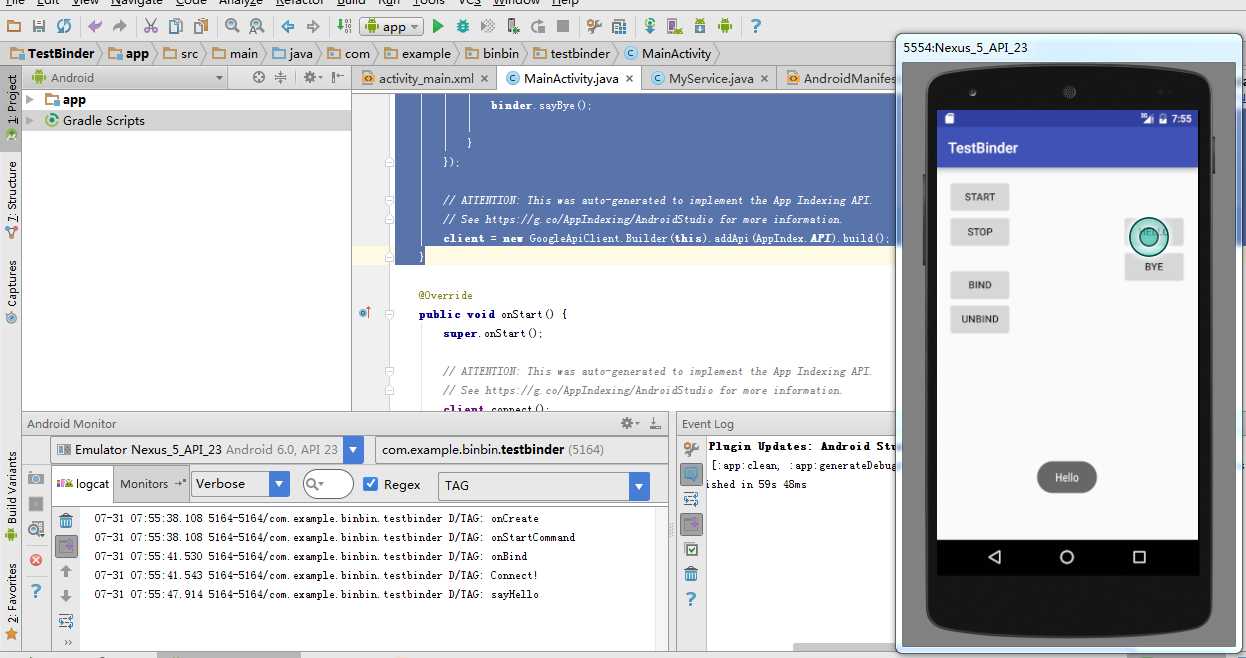Click the logcat more options chevrons
Viewport: 1246px width, 658px height.
[x=67, y=642]
